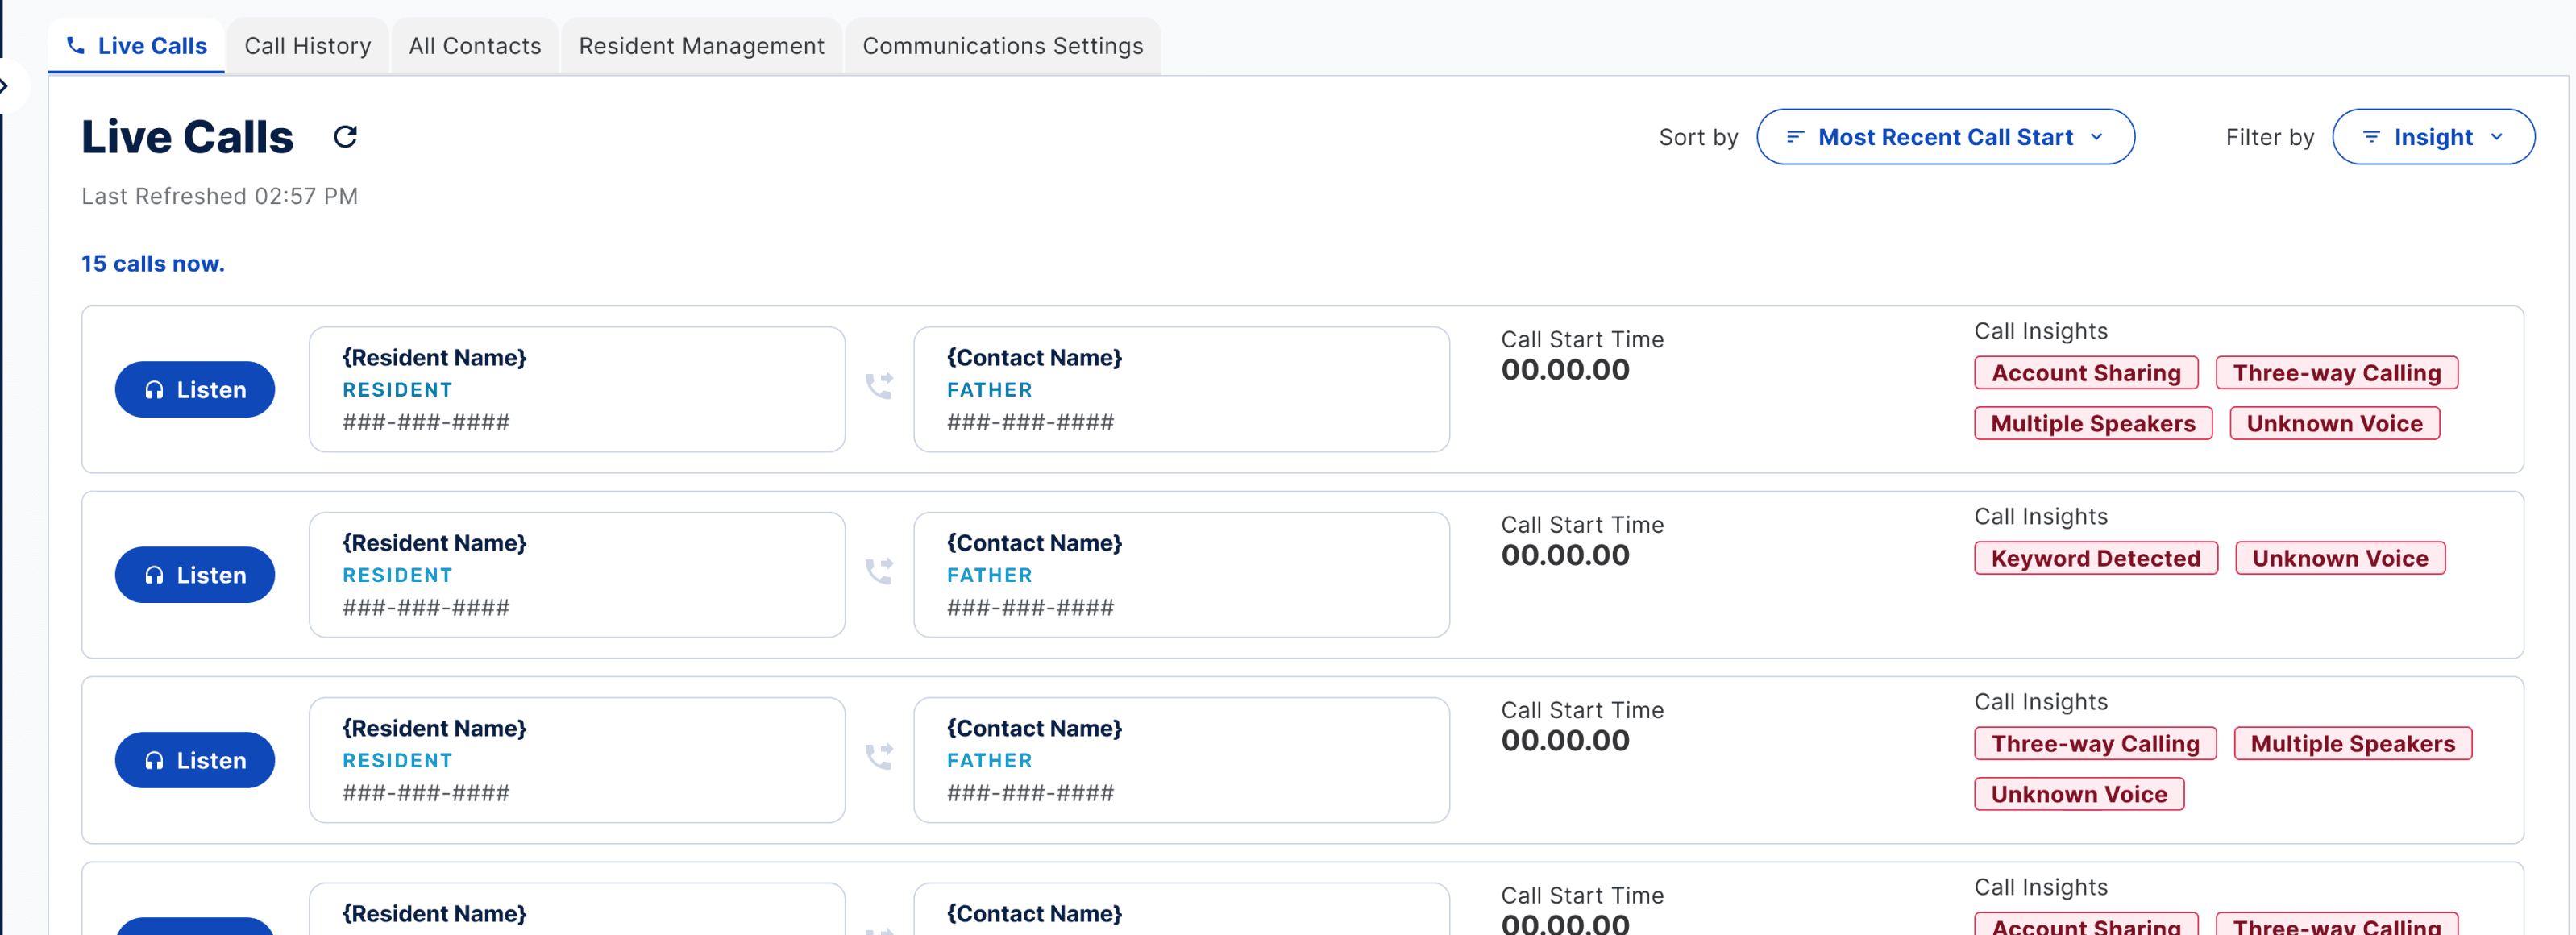Image resolution: width=2576 pixels, height=935 pixels.
Task: Select first row's Contact Name card
Action: pos(1180,389)
